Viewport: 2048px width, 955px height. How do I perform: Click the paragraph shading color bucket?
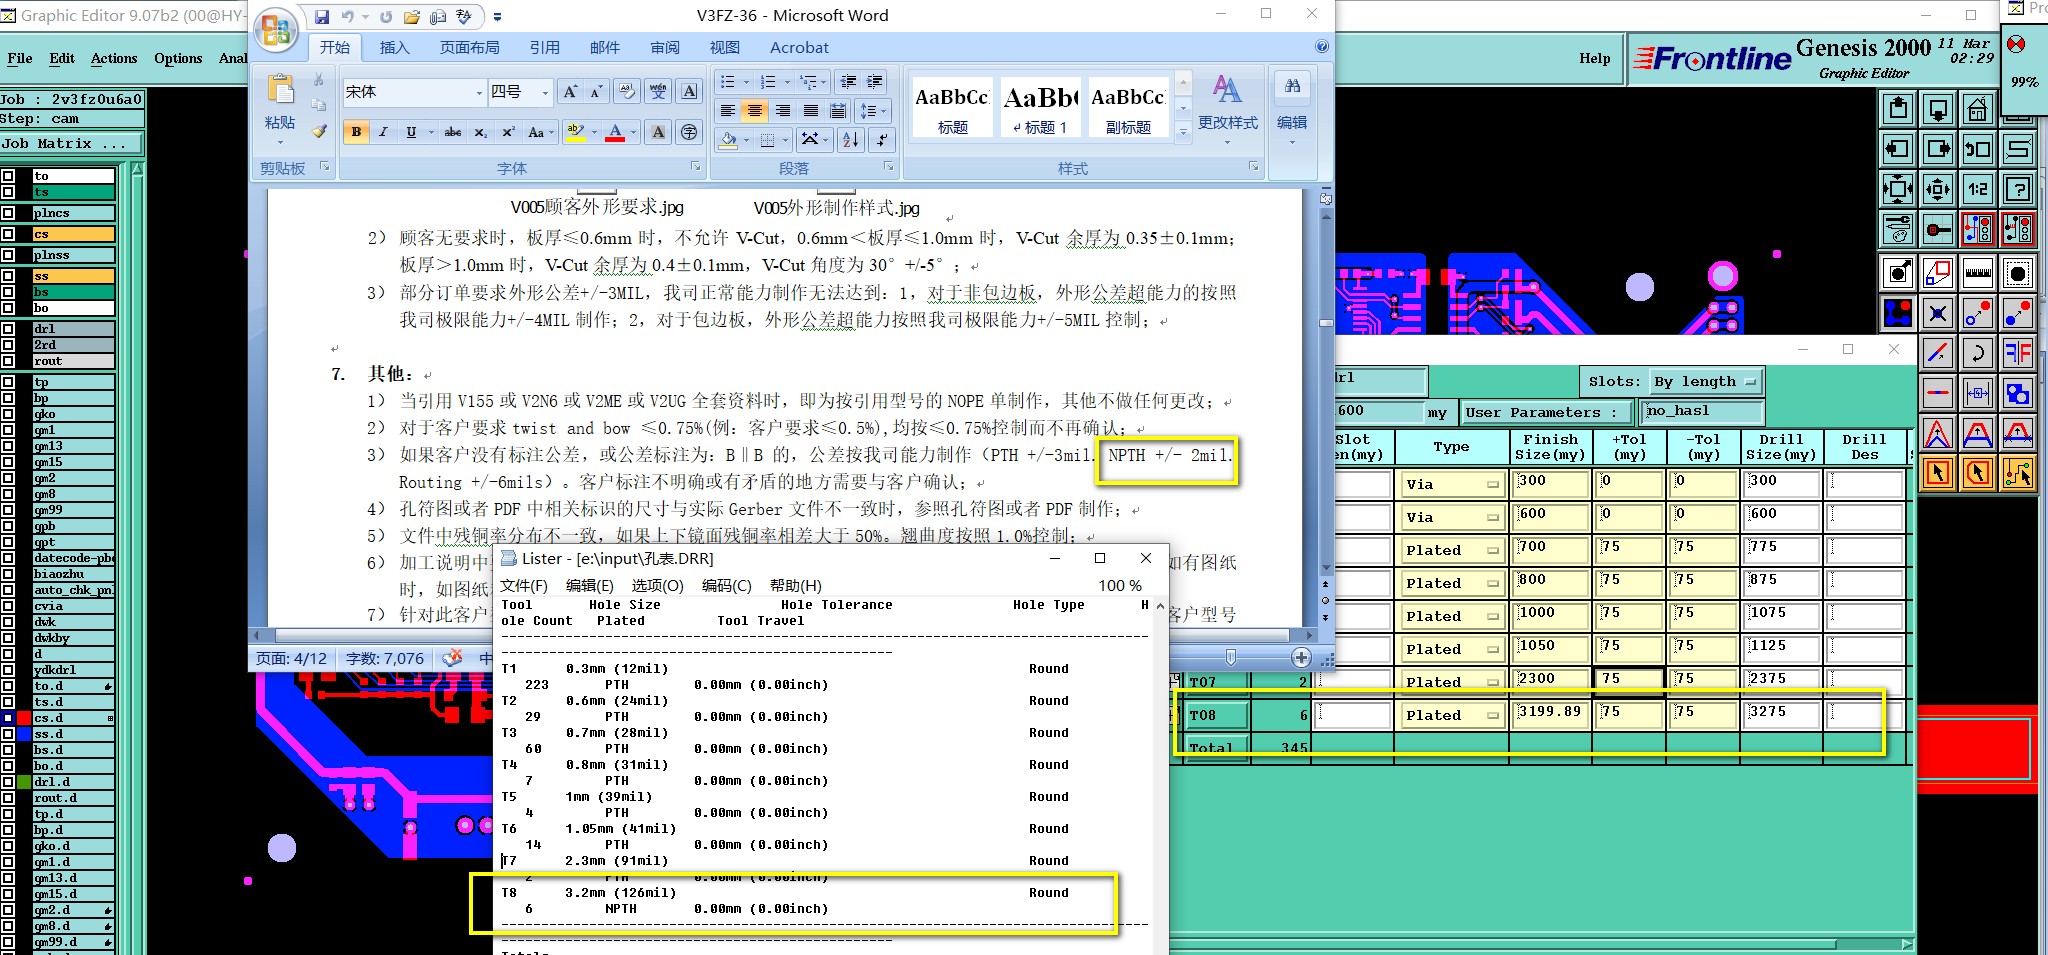point(729,139)
